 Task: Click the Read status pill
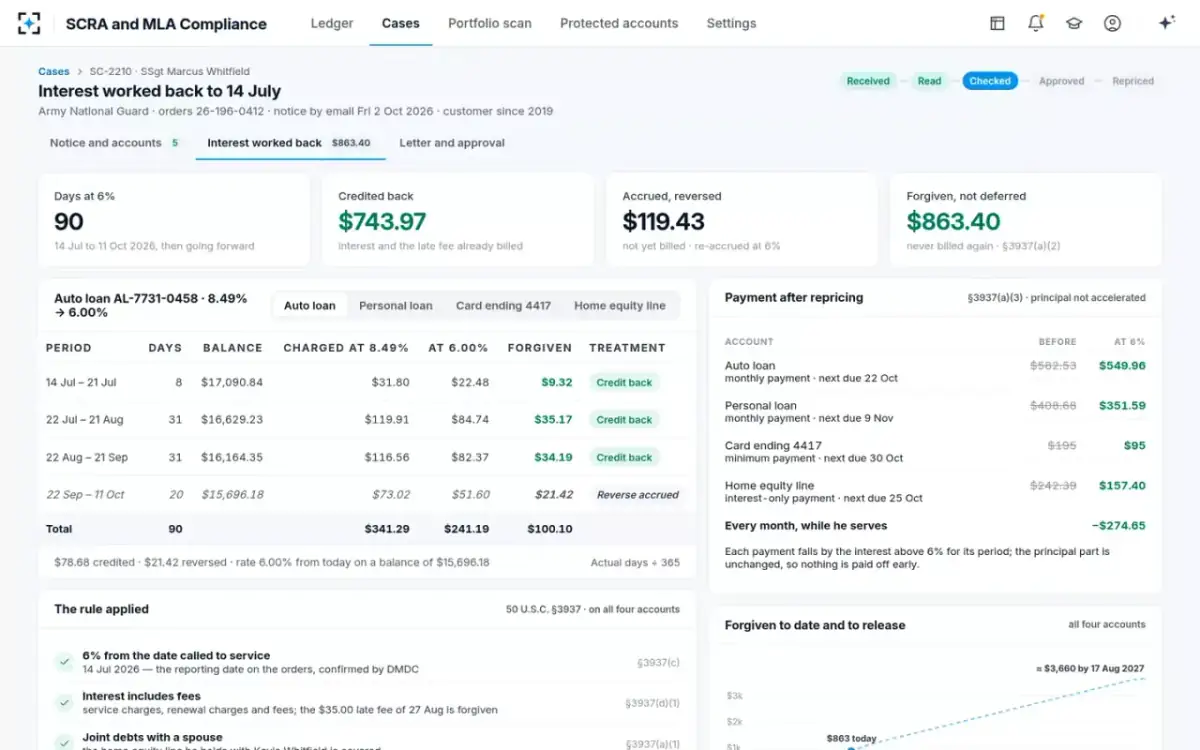pyautogui.click(x=930, y=81)
